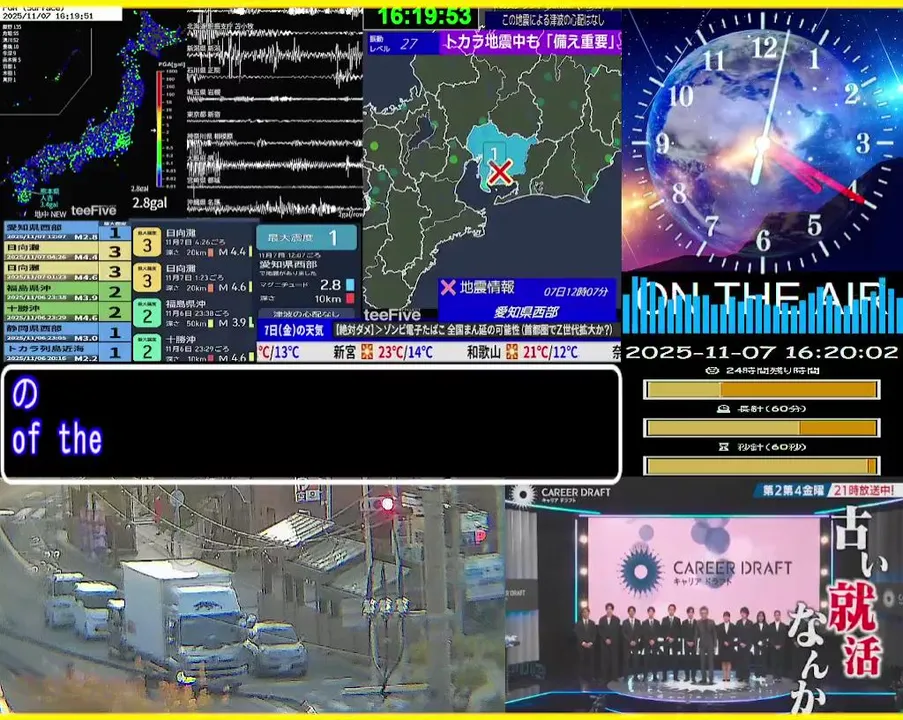Click the red traffic light in street camera

pyautogui.click(x=388, y=505)
